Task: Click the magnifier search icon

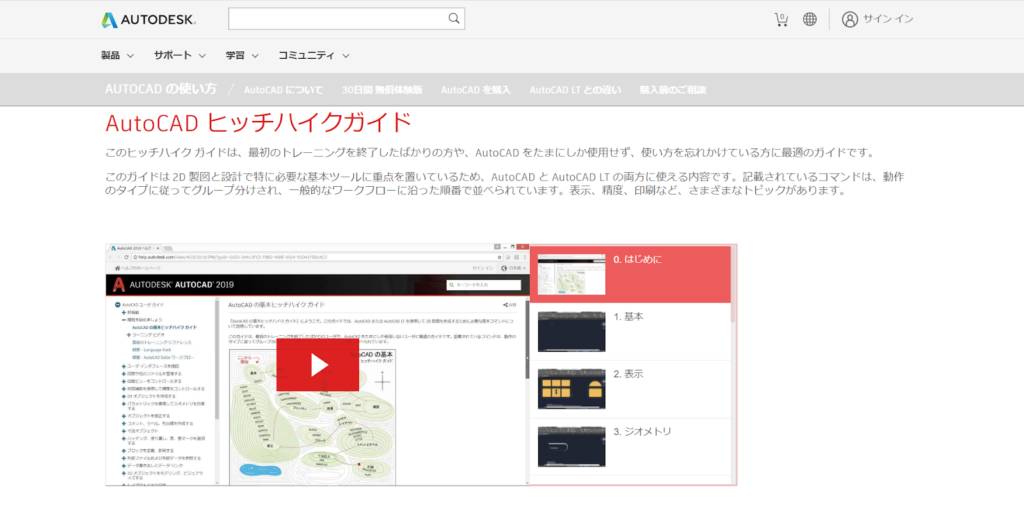Action: (x=454, y=18)
